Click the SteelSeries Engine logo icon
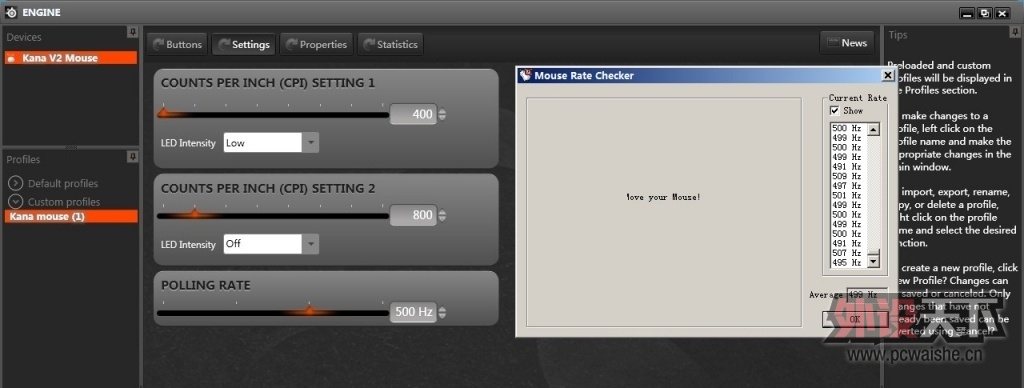This screenshot has width=1024, height=388. point(11,12)
